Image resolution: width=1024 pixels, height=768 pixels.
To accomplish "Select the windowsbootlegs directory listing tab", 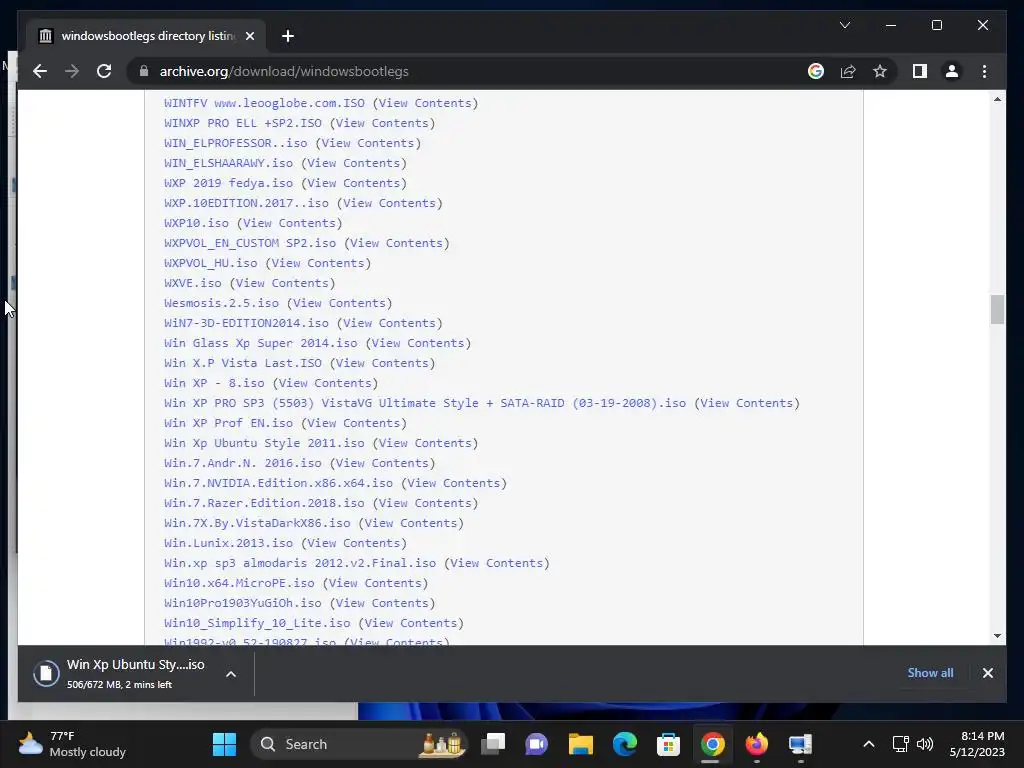I will [x=146, y=36].
